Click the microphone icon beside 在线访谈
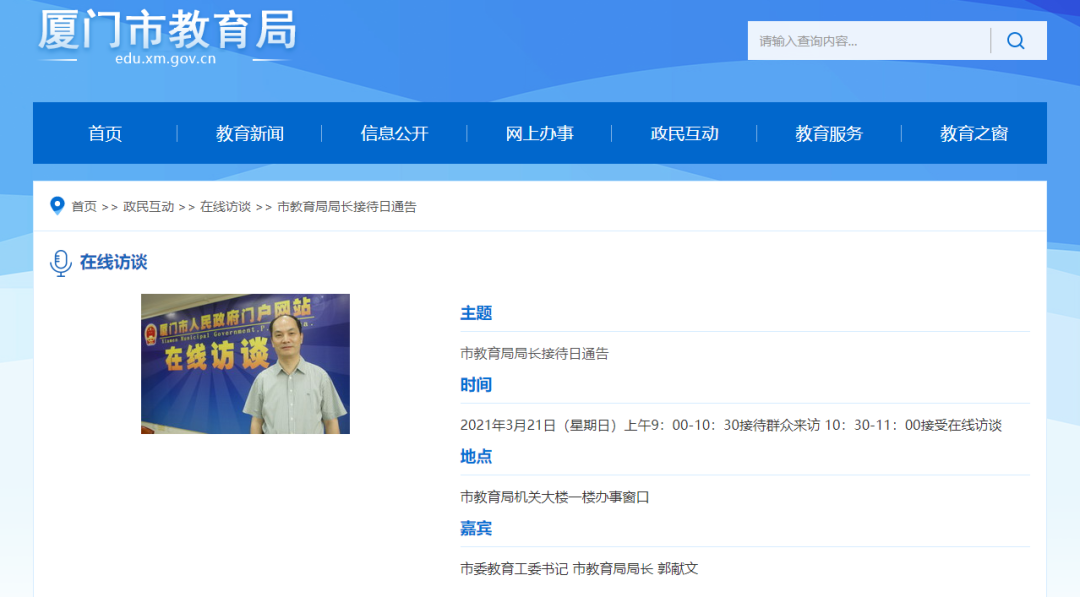Screen dimensions: 1080x597 (61, 263)
